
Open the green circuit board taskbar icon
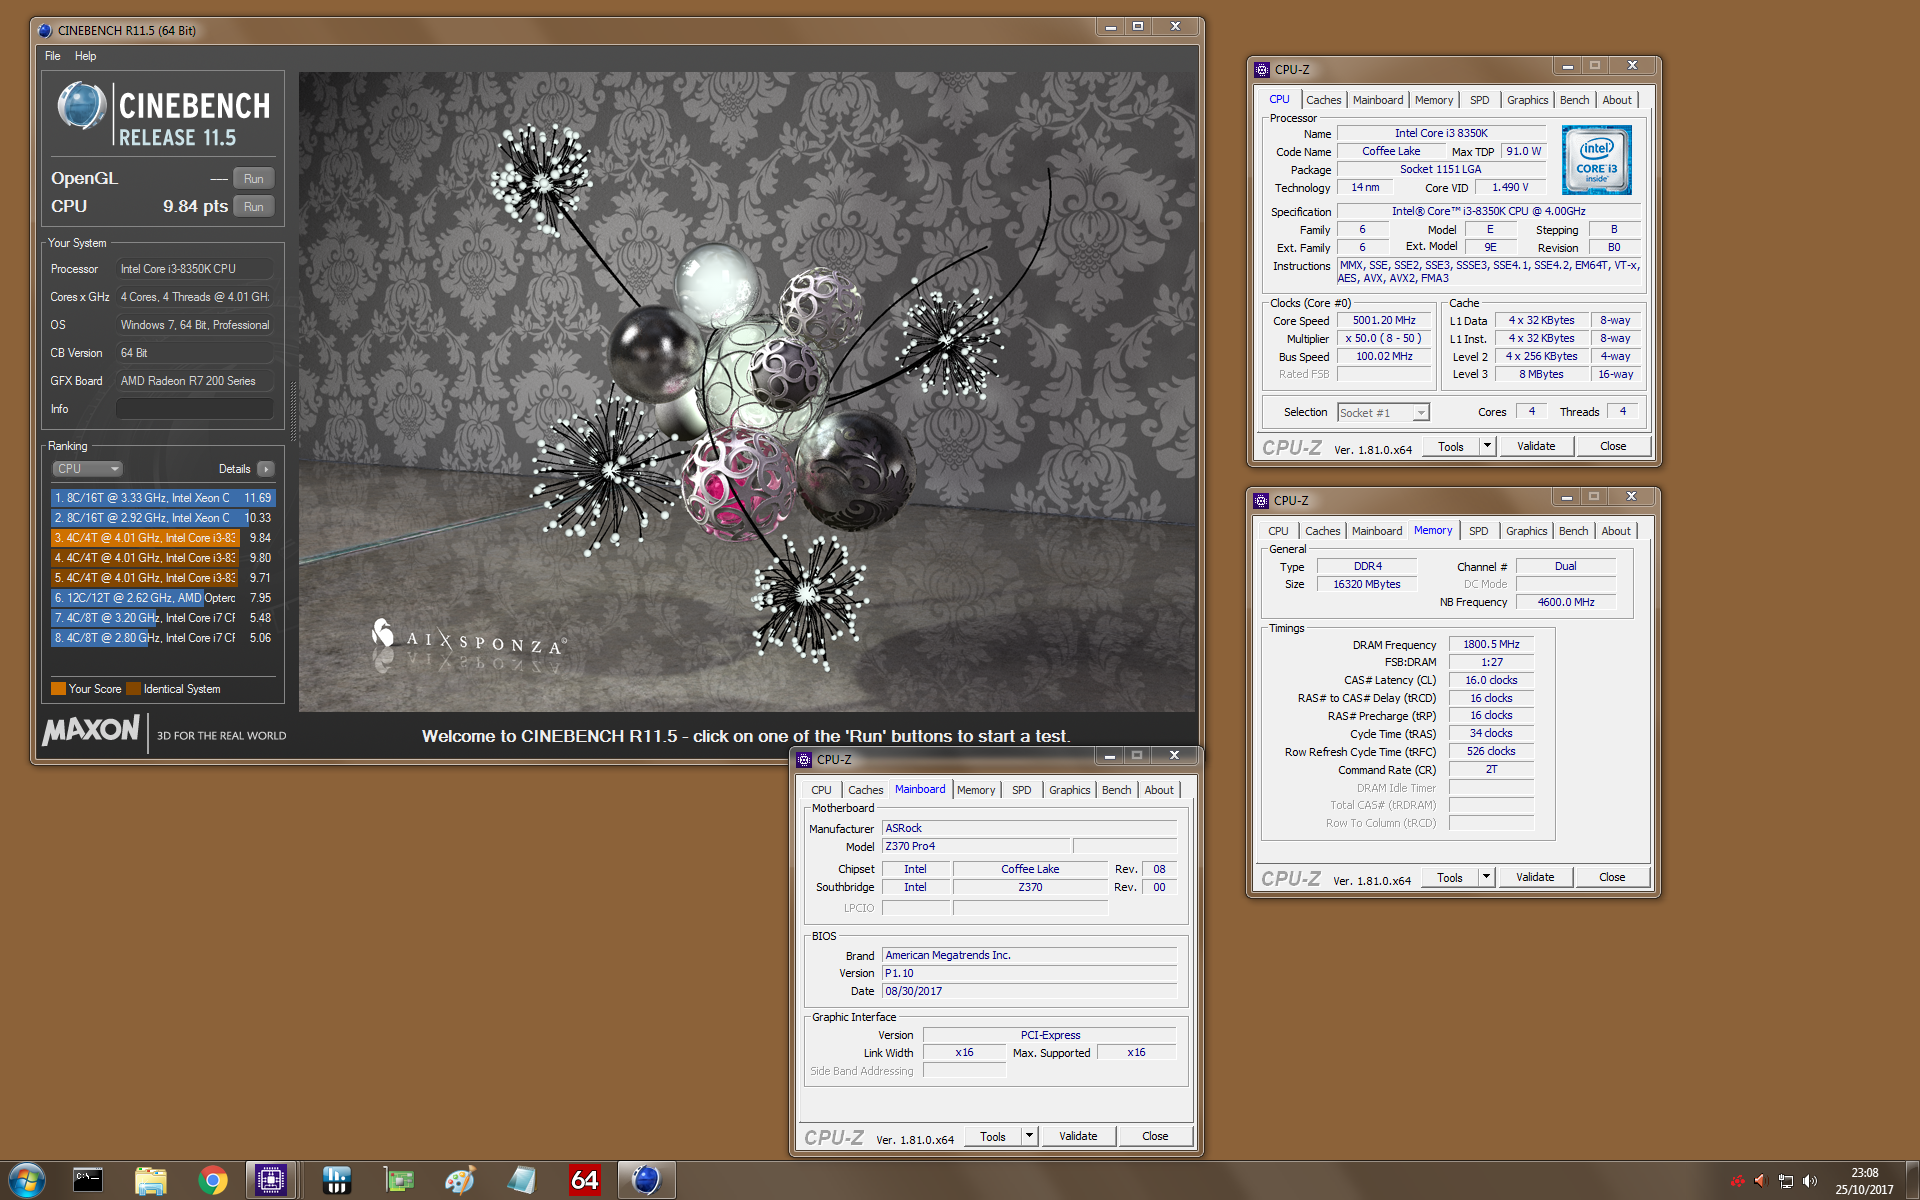399,1181
